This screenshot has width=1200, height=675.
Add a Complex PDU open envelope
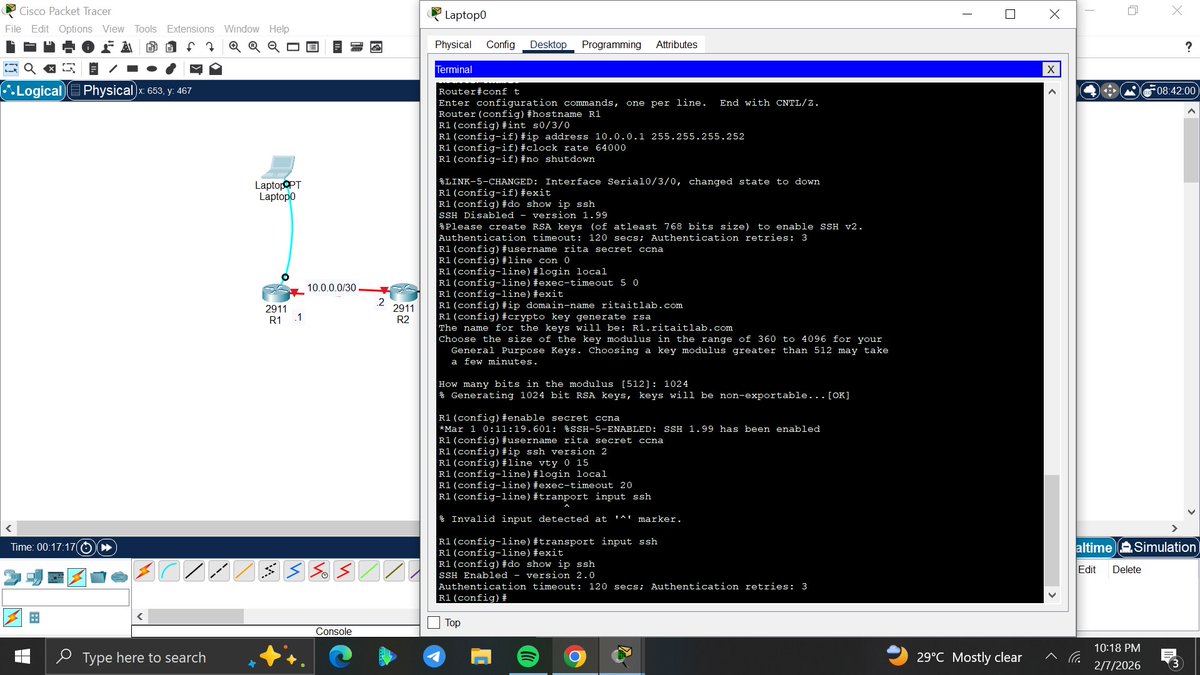pyautogui.click(x=215, y=69)
